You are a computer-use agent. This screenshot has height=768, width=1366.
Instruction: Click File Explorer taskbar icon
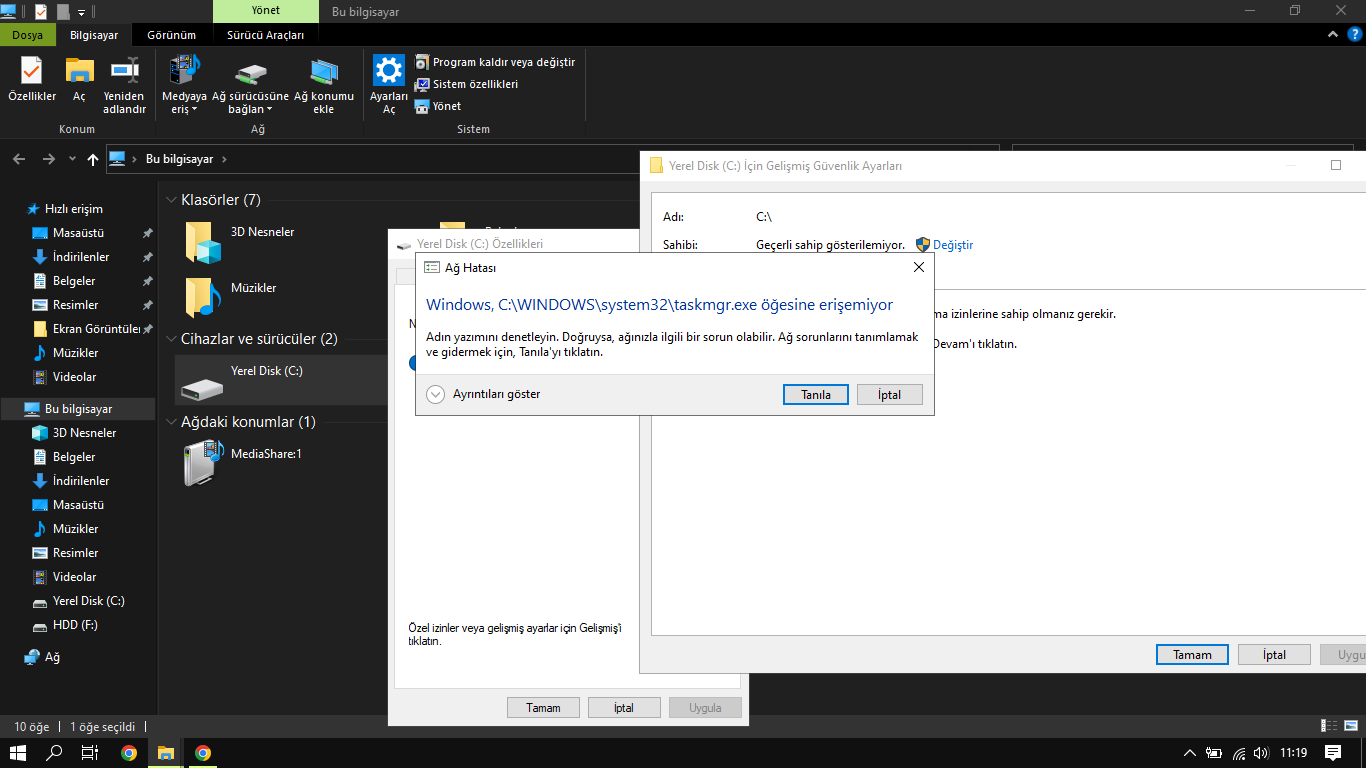click(166, 753)
